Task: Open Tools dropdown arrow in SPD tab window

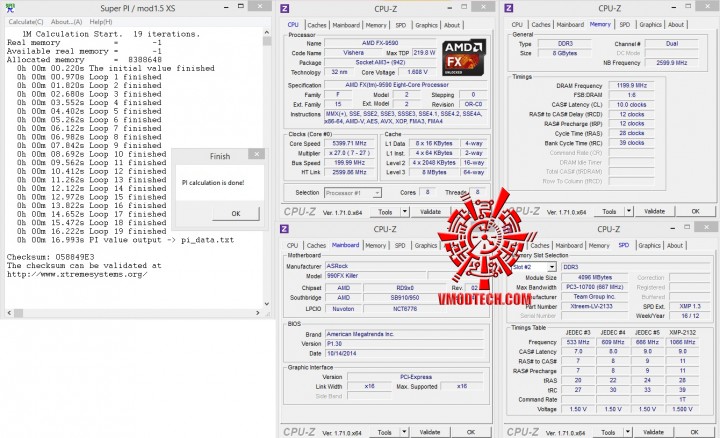Action: 628,432
